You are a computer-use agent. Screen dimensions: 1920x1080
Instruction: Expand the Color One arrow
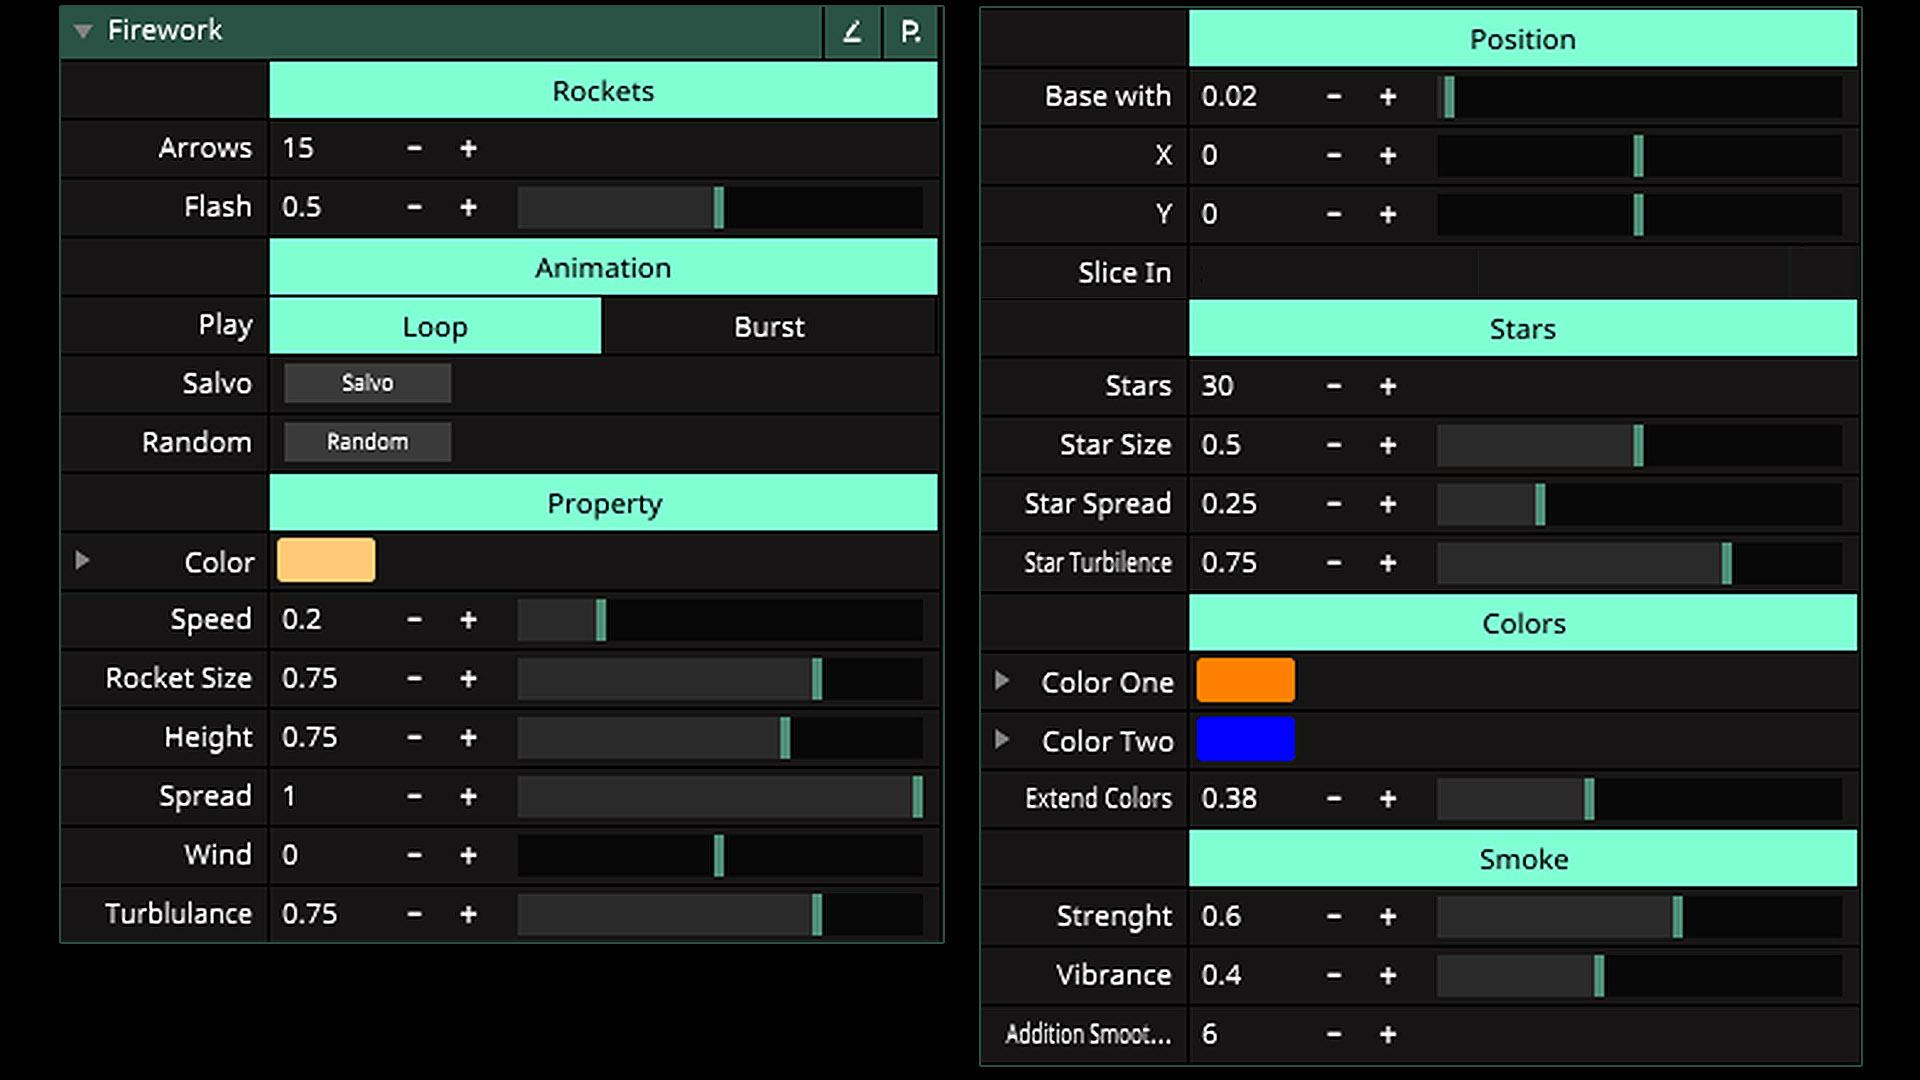1001,681
